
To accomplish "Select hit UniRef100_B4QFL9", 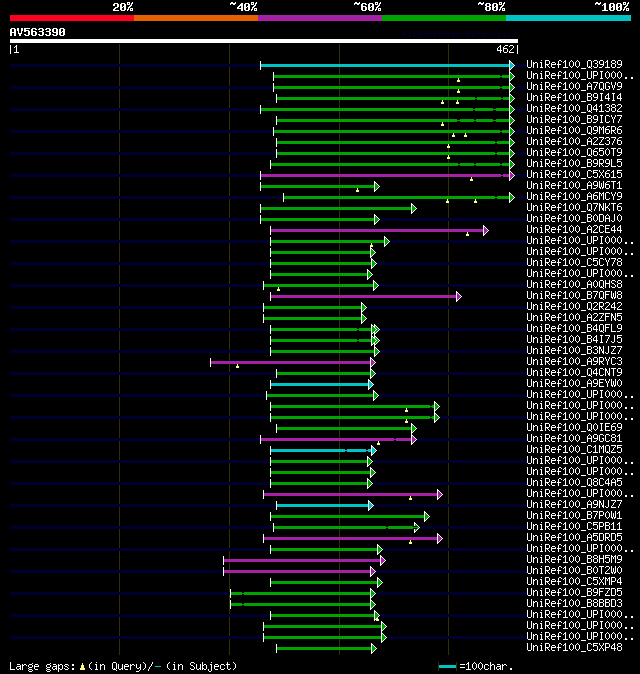I will pyautogui.click(x=574, y=328).
